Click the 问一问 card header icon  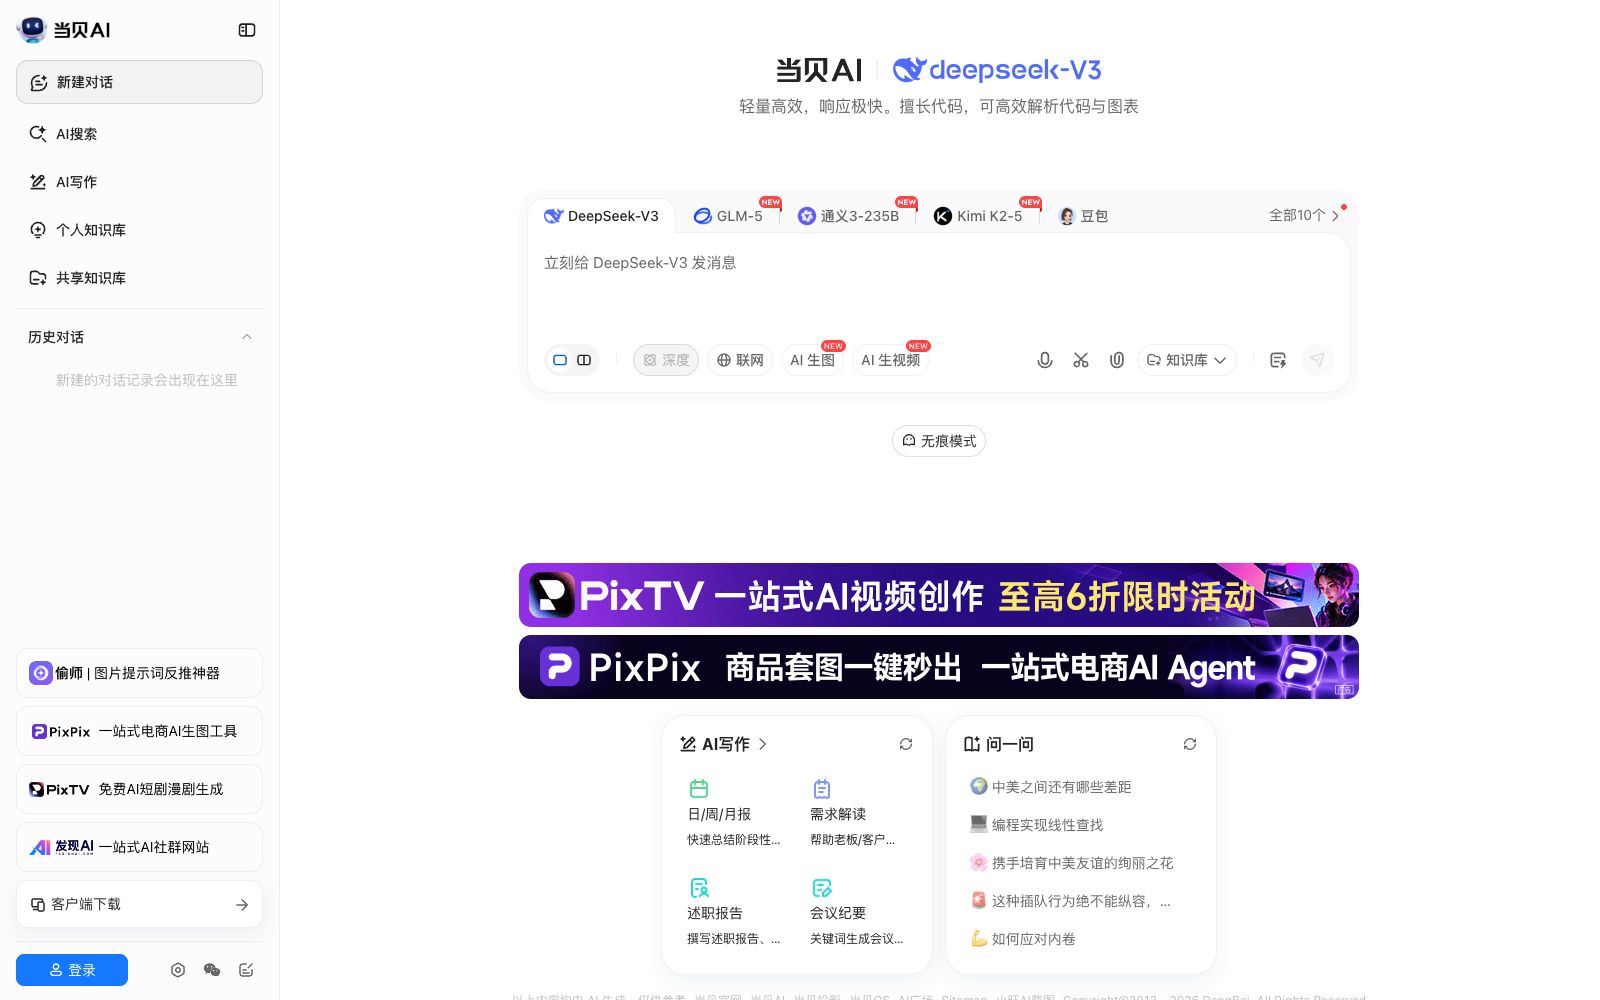(971, 744)
